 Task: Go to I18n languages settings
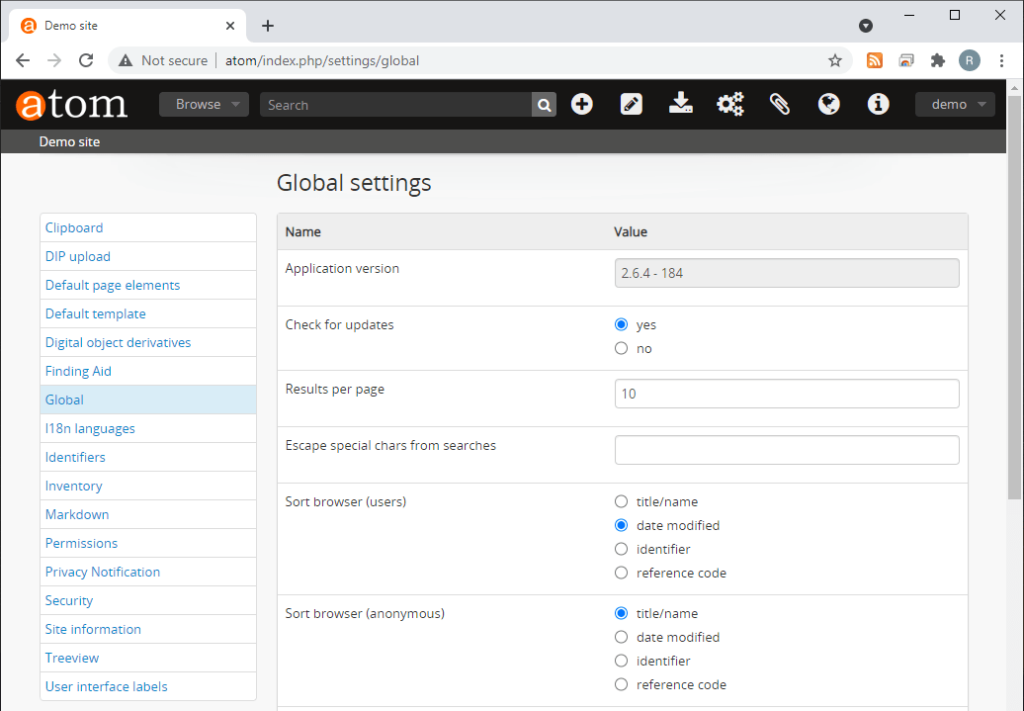tap(148, 428)
